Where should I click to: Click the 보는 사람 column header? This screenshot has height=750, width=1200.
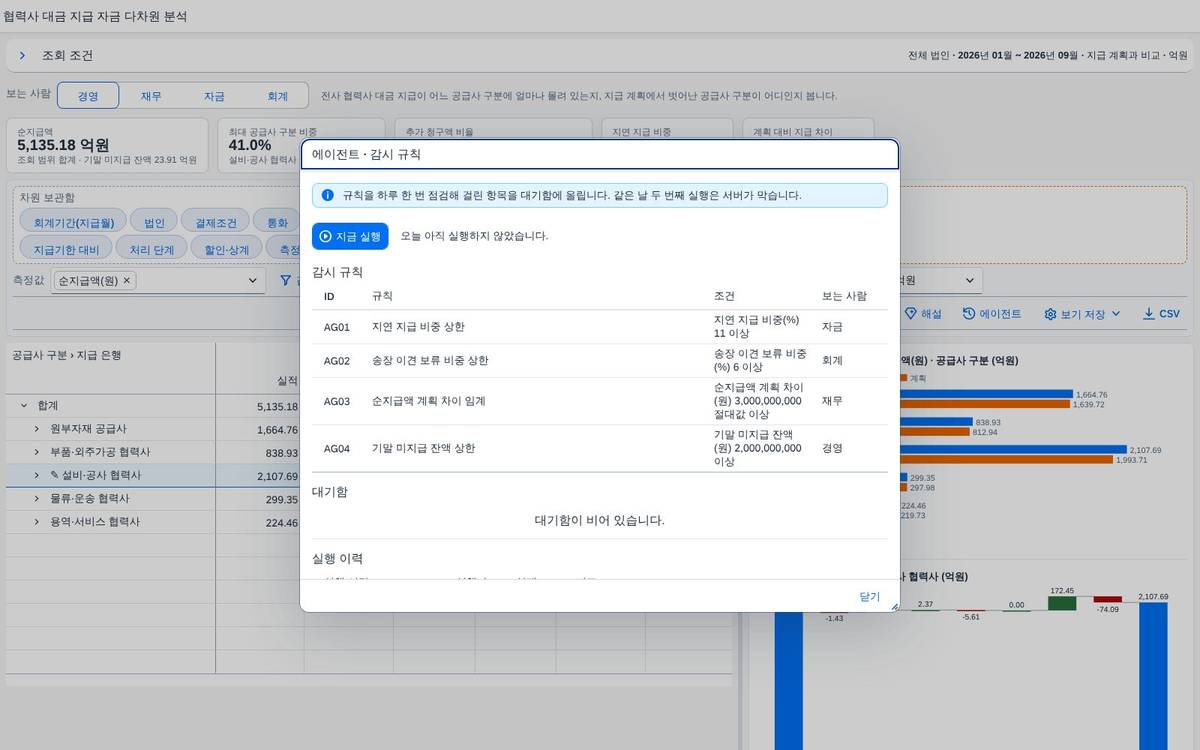click(845, 296)
